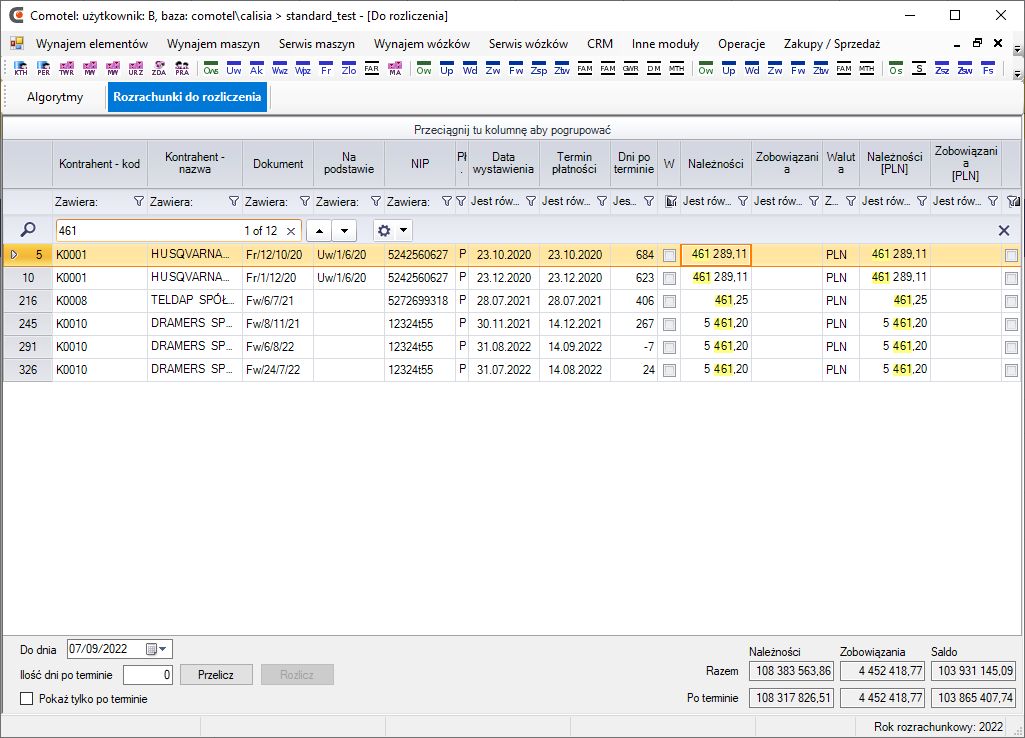Enable 'Pokaż tylko po terminie' checkbox
The image size is (1025, 738).
tap(27, 699)
